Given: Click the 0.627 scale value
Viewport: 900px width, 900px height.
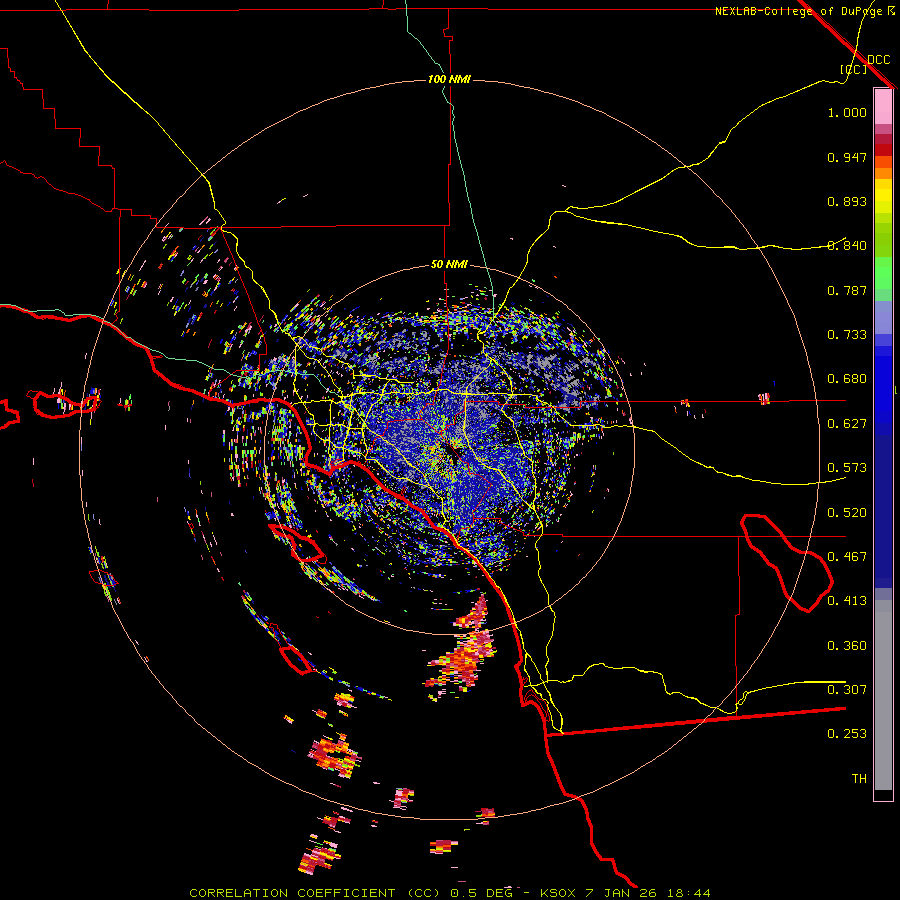Looking at the screenshot, I should [847, 424].
